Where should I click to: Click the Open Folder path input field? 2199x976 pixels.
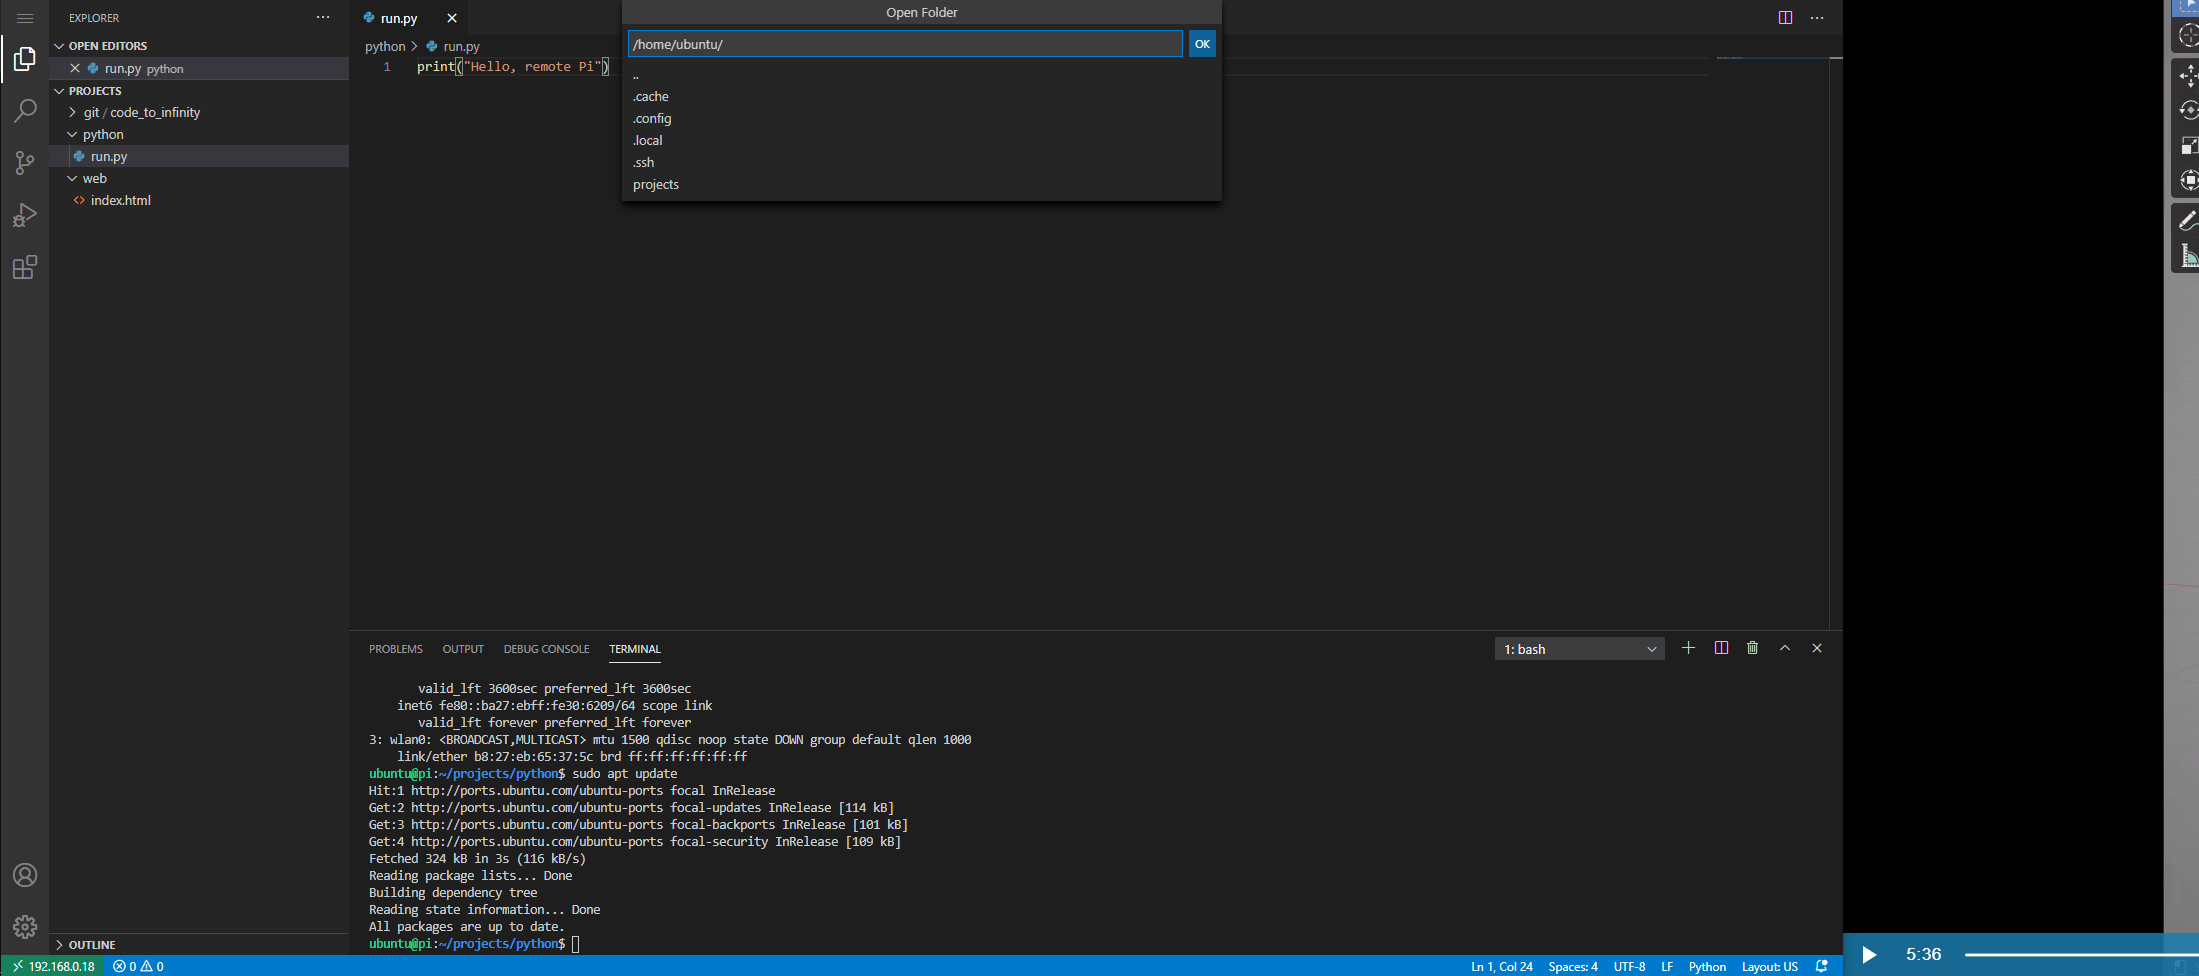905,44
